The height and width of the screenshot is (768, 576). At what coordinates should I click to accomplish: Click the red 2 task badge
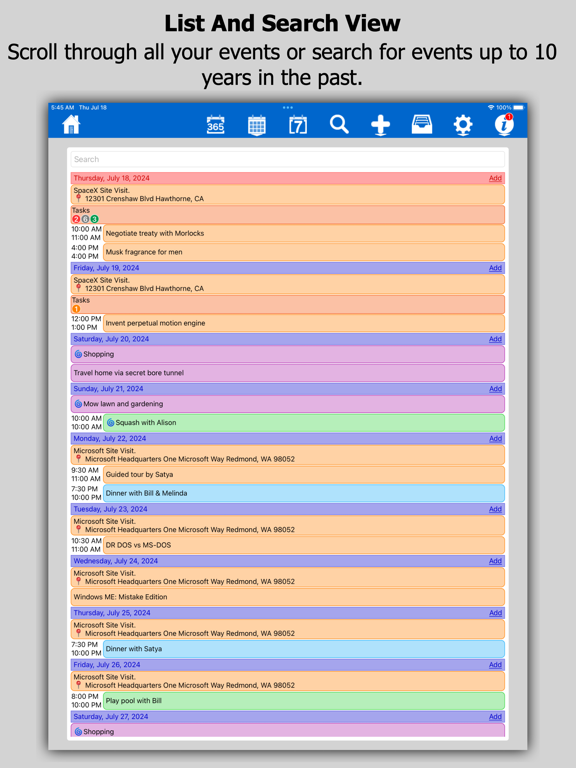pos(76,219)
